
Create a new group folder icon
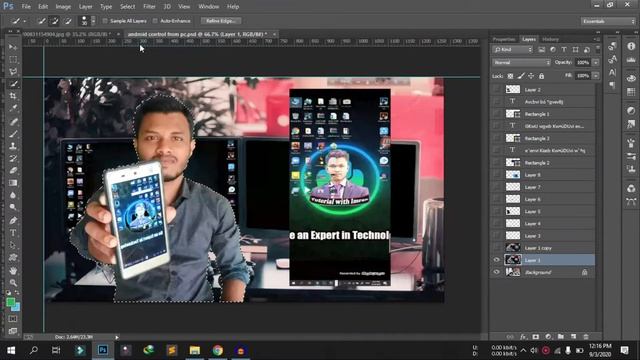[x=561, y=337]
